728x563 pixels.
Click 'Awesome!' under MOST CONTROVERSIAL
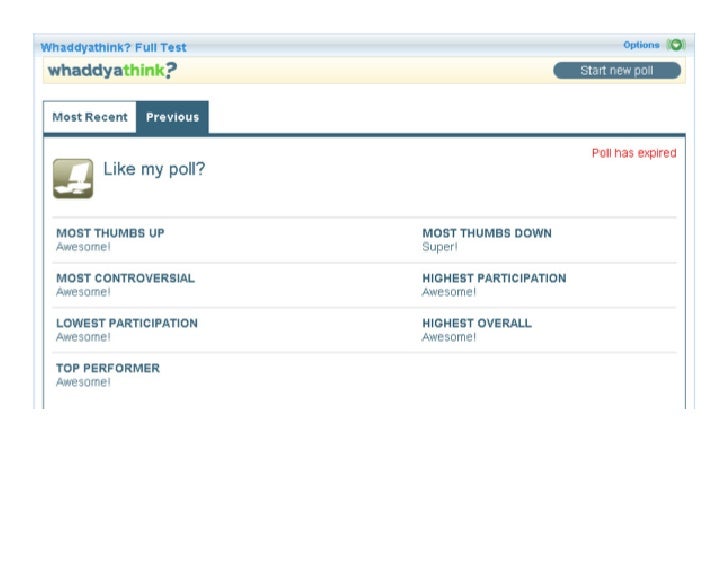click(x=83, y=292)
